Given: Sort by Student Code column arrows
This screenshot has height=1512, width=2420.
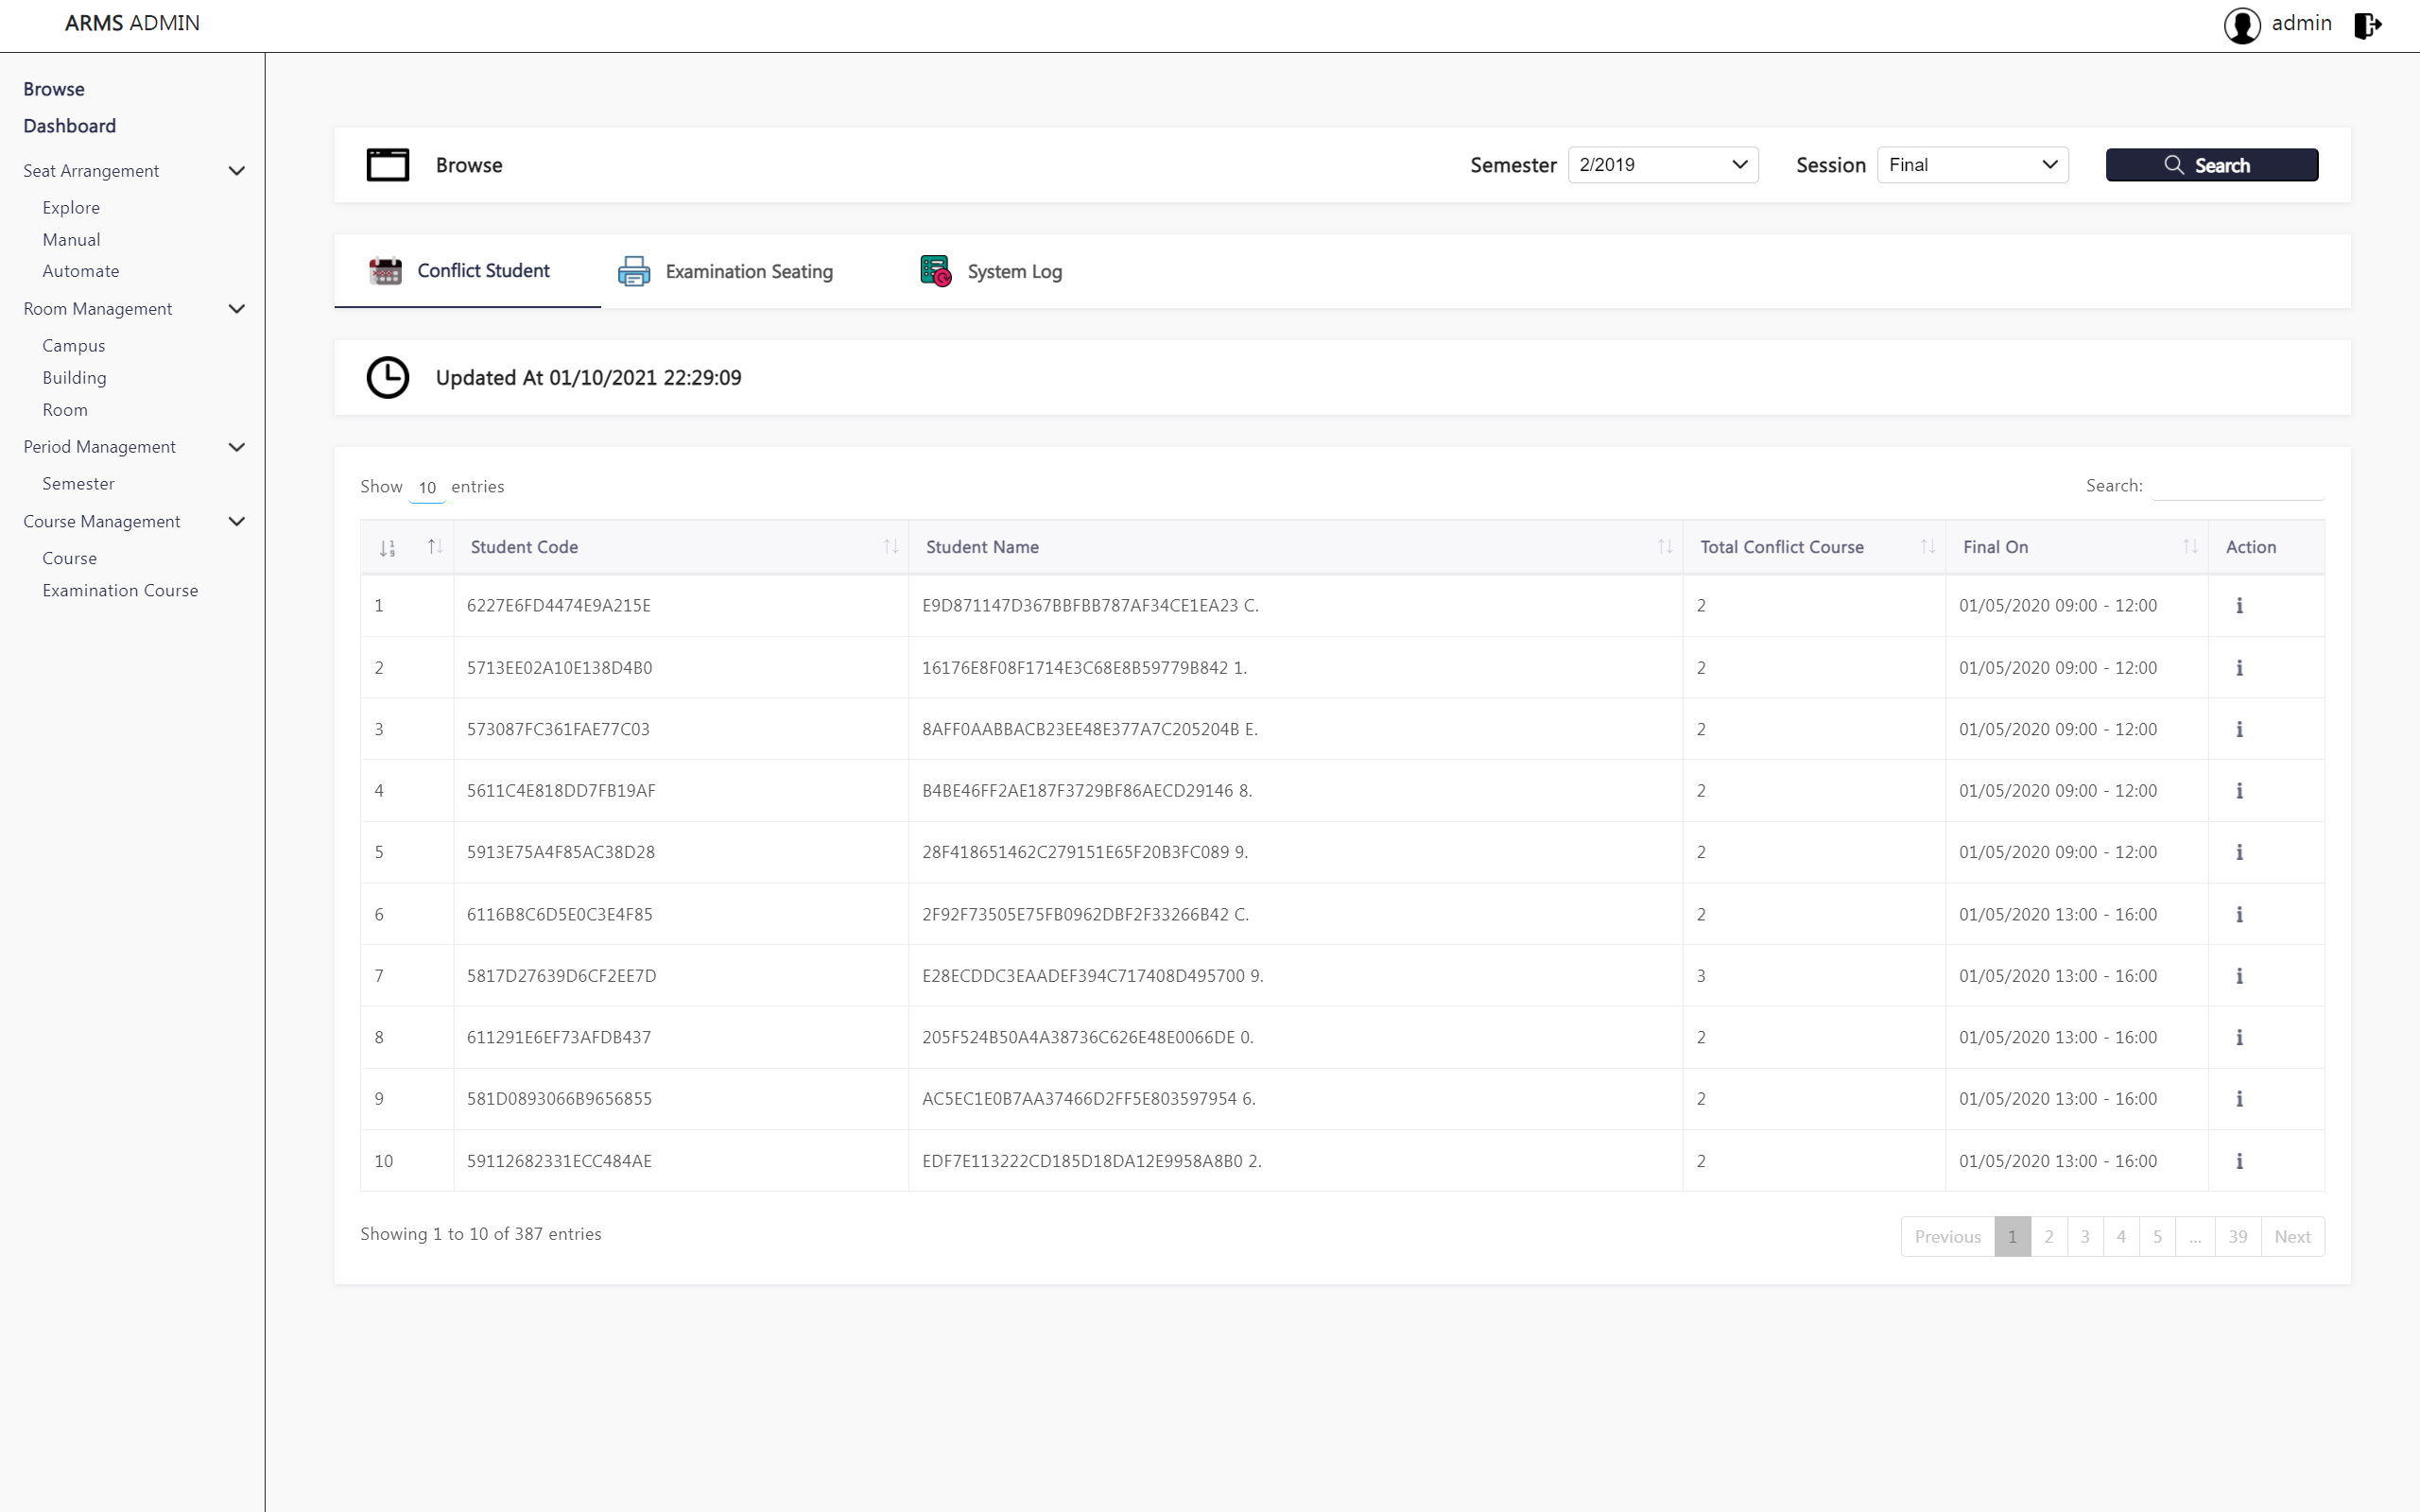Looking at the screenshot, I should 890,547.
